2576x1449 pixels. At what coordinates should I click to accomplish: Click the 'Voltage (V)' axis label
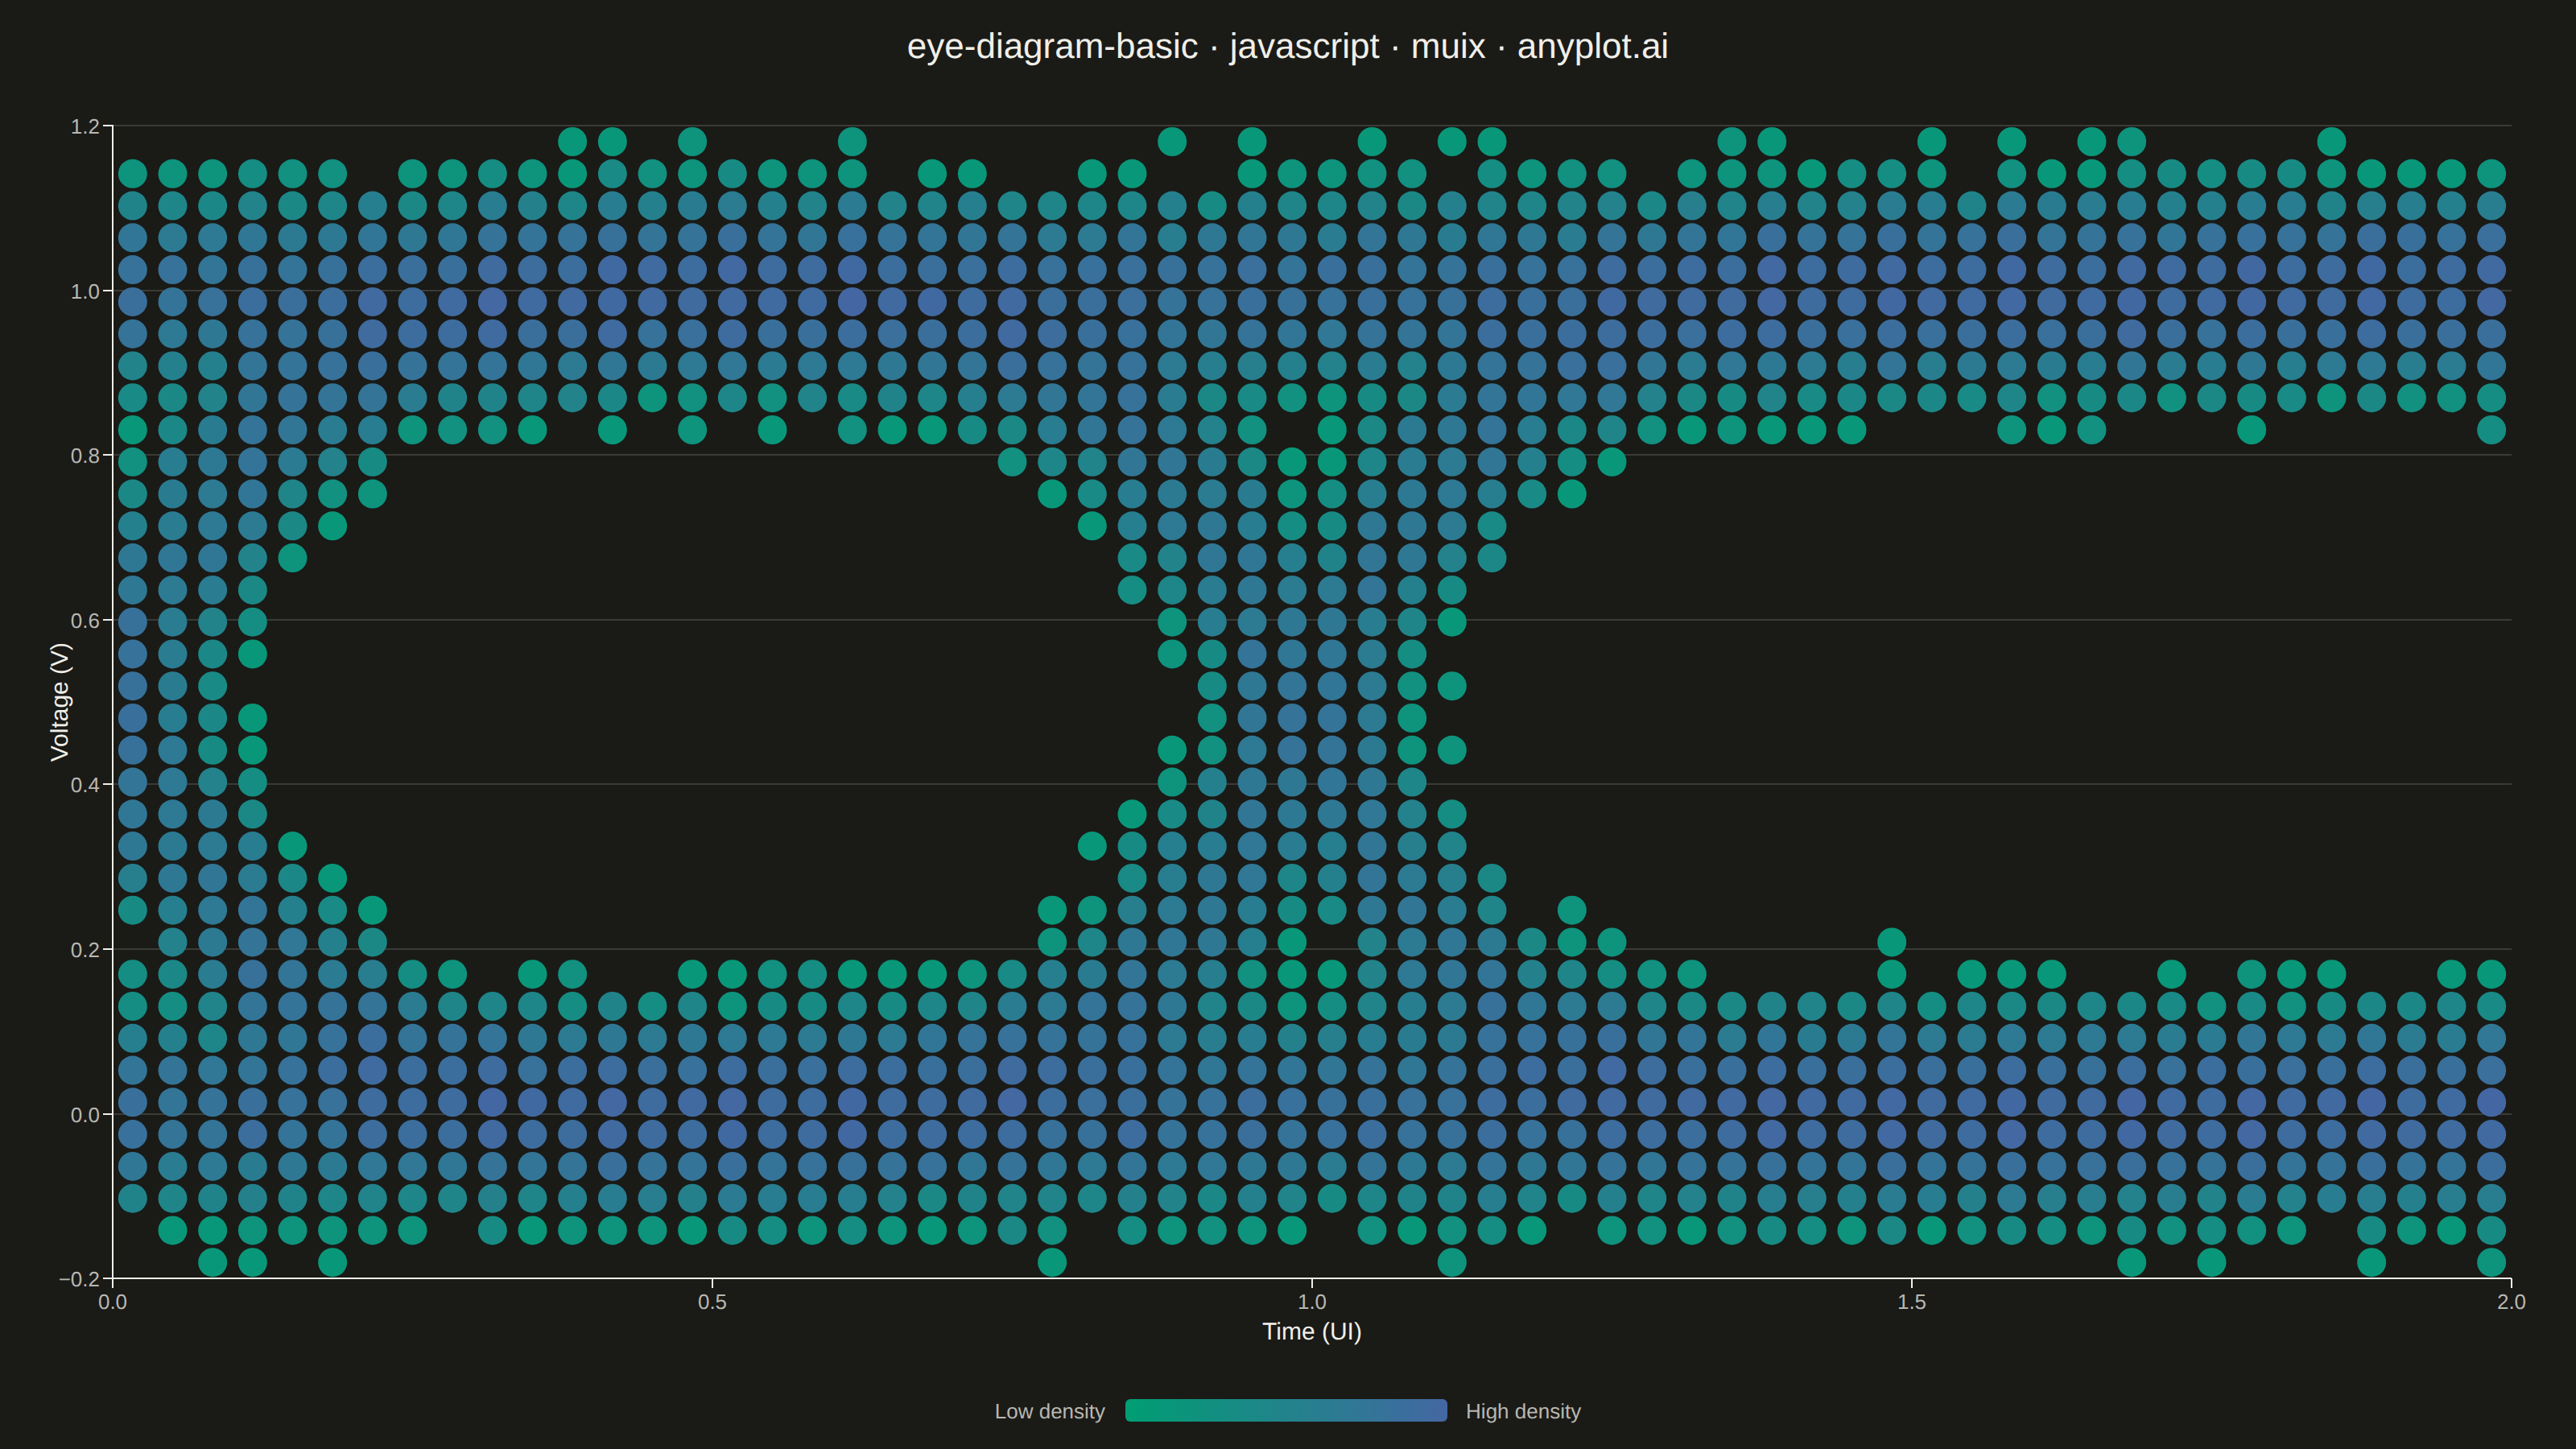(x=60, y=702)
